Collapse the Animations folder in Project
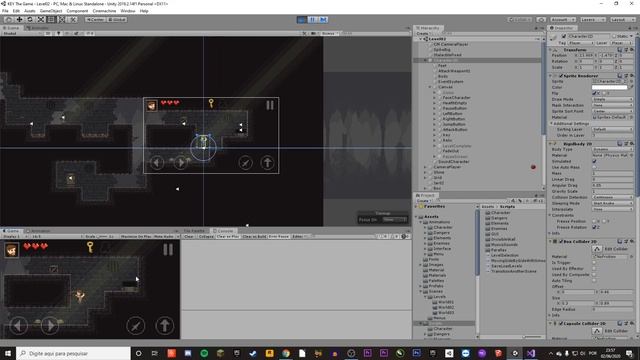This screenshot has width=640, height=360. 421,222
